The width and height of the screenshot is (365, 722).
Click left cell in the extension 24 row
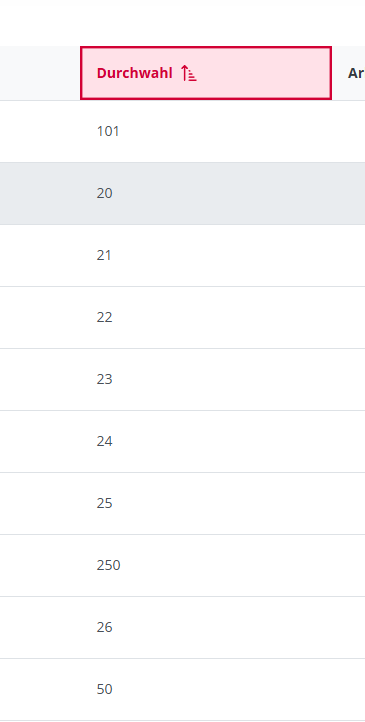pos(40,441)
